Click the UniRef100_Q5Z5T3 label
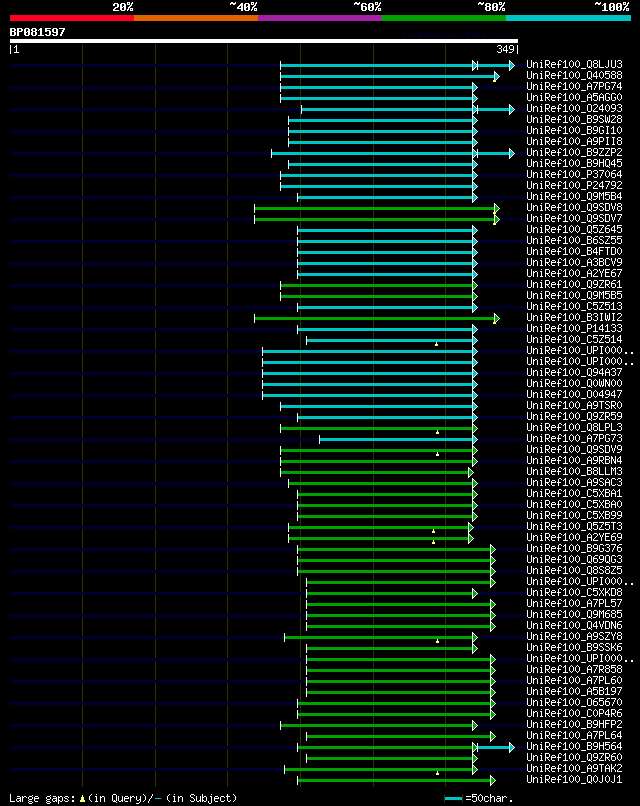This screenshot has width=640, height=806. click(574, 526)
